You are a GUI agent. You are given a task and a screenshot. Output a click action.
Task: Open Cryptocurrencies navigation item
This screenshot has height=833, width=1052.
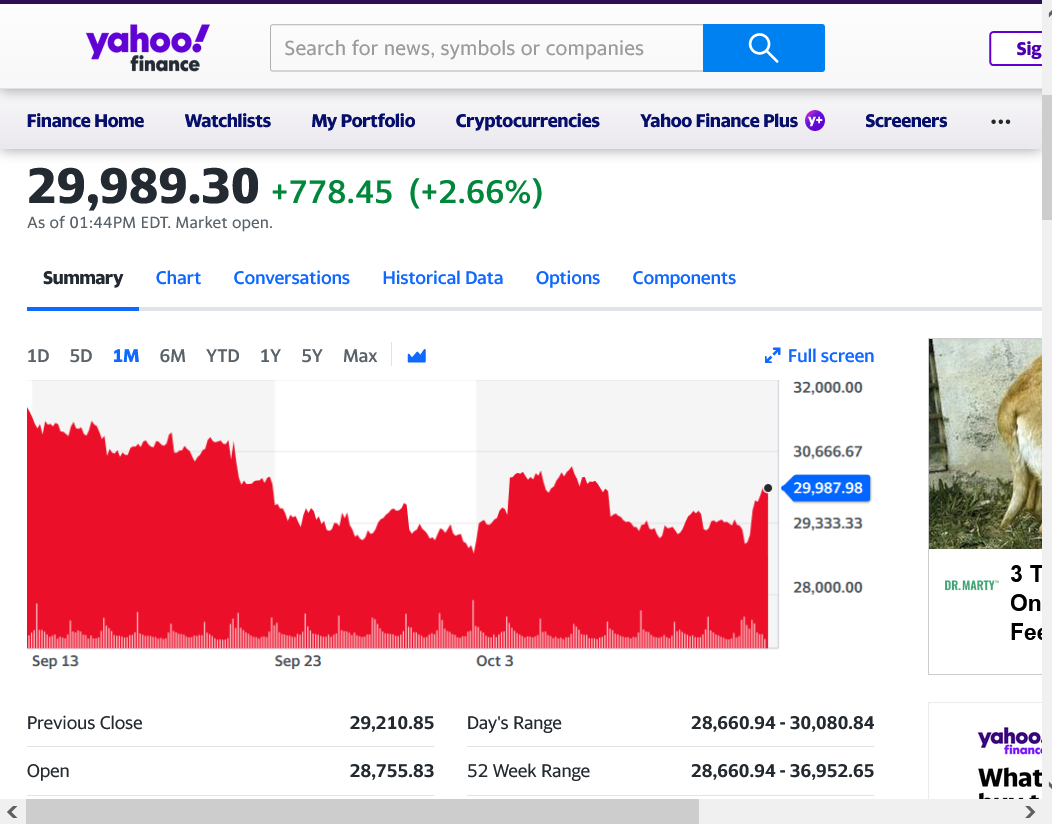point(527,121)
